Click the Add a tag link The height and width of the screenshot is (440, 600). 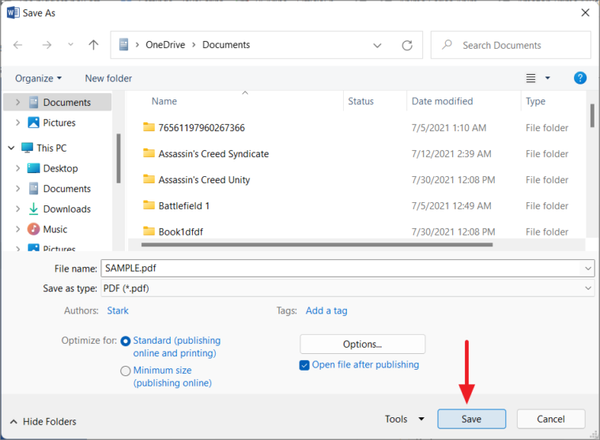coord(326,311)
